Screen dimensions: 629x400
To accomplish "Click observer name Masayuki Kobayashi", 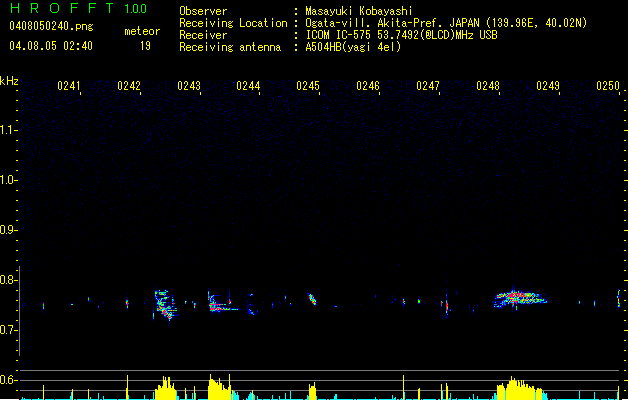I will click(359, 11).
